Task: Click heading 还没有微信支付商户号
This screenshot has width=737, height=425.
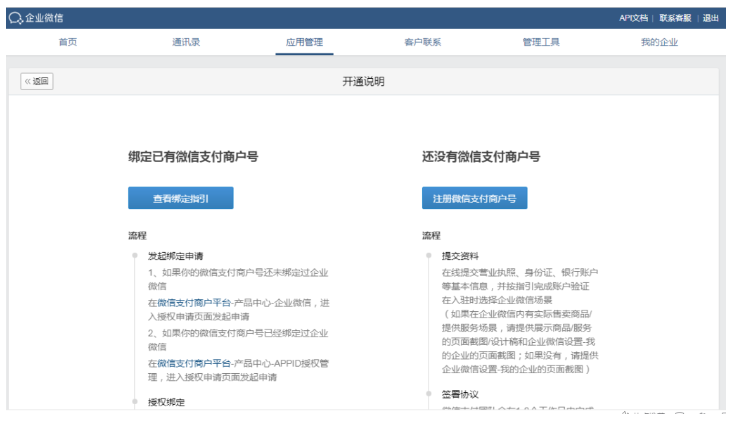Action: [x=481, y=157]
